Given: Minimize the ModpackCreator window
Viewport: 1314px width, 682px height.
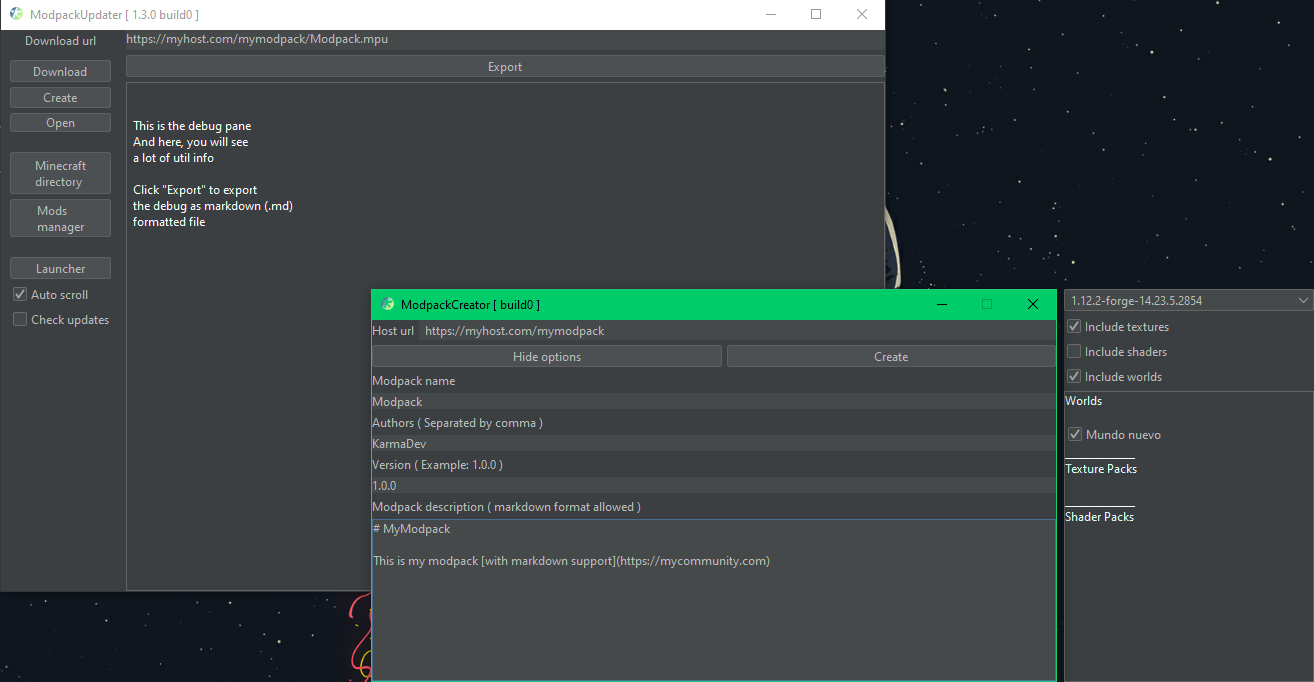Looking at the screenshot, I should [941, 304].
